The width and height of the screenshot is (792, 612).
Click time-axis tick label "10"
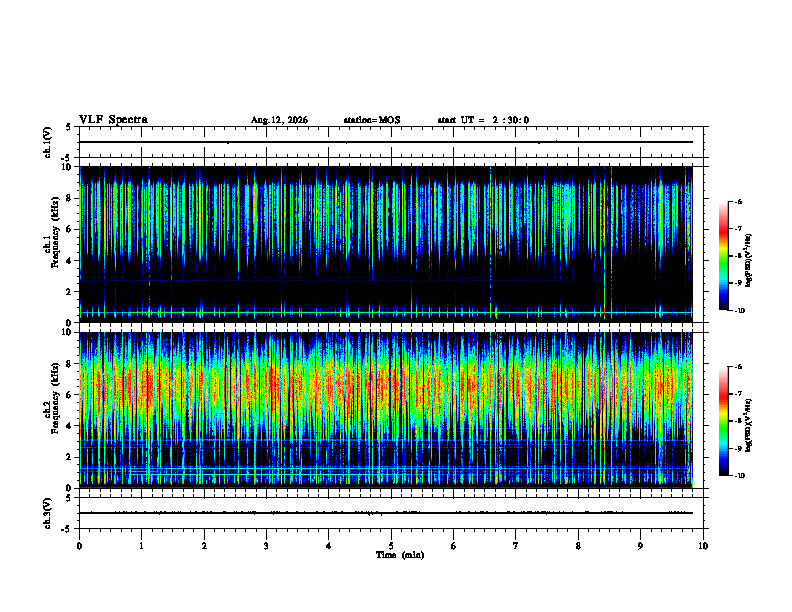tap(703, 546)
